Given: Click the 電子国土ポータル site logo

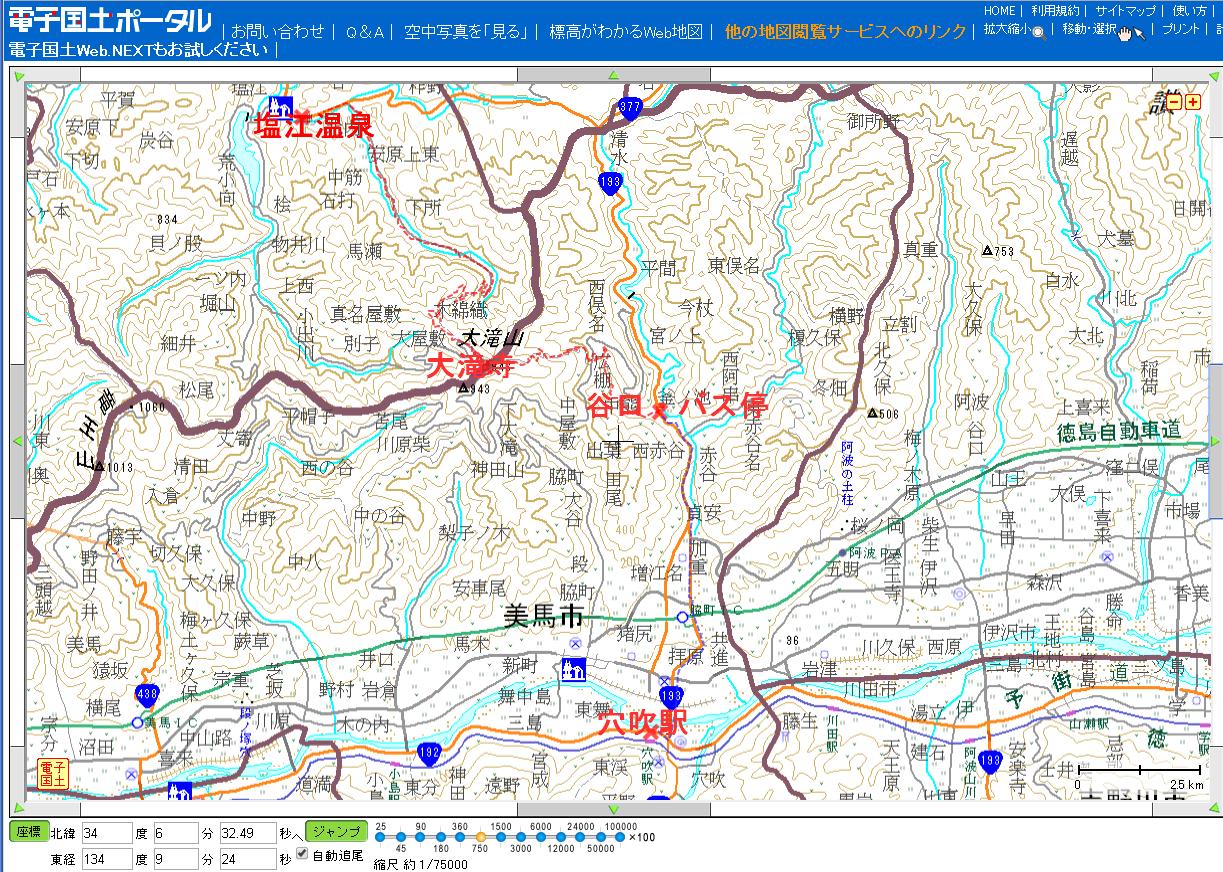Looking at the screenshot, I should (x=110, y=21).
